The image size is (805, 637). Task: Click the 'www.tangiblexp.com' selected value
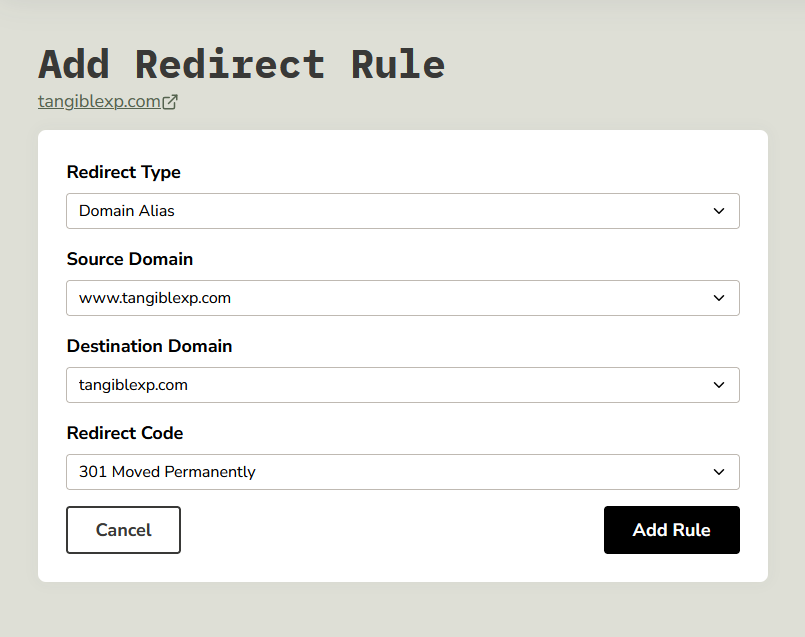[155, 298]
